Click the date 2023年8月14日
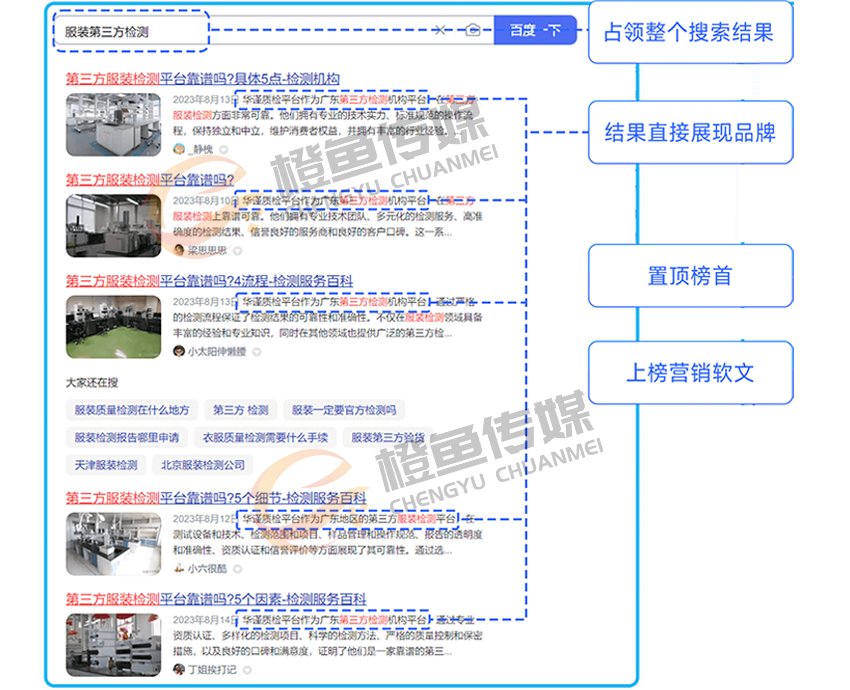 click(205, 620)
